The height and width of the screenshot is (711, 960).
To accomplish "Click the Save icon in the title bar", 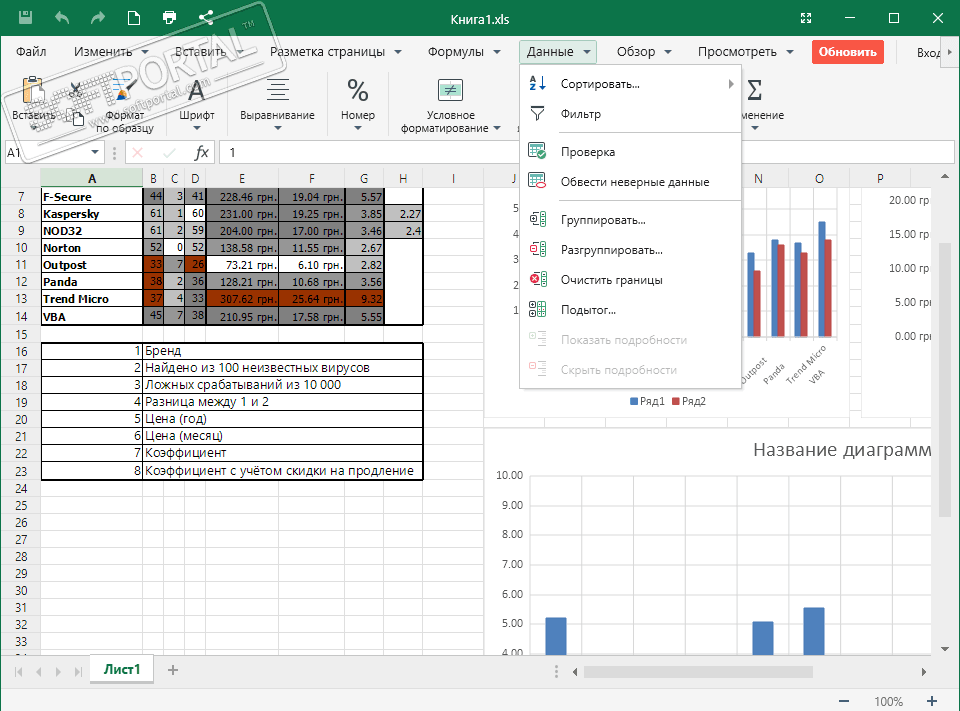I will point(25,18).
